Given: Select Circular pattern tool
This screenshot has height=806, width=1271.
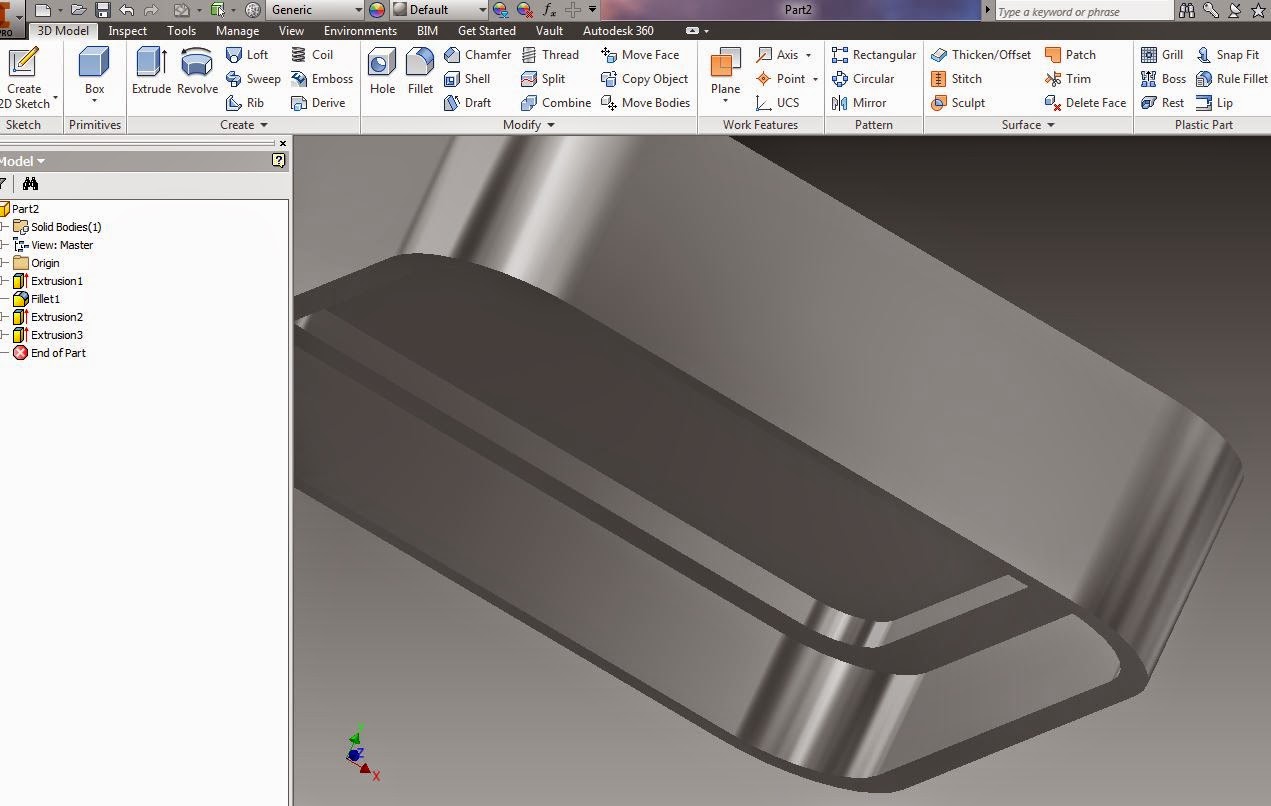Looking at the screenshot, I should click(863, 79).
